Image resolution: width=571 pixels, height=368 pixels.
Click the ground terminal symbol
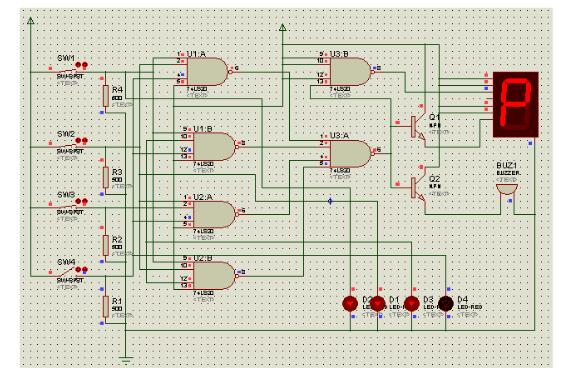pos(126,360)
